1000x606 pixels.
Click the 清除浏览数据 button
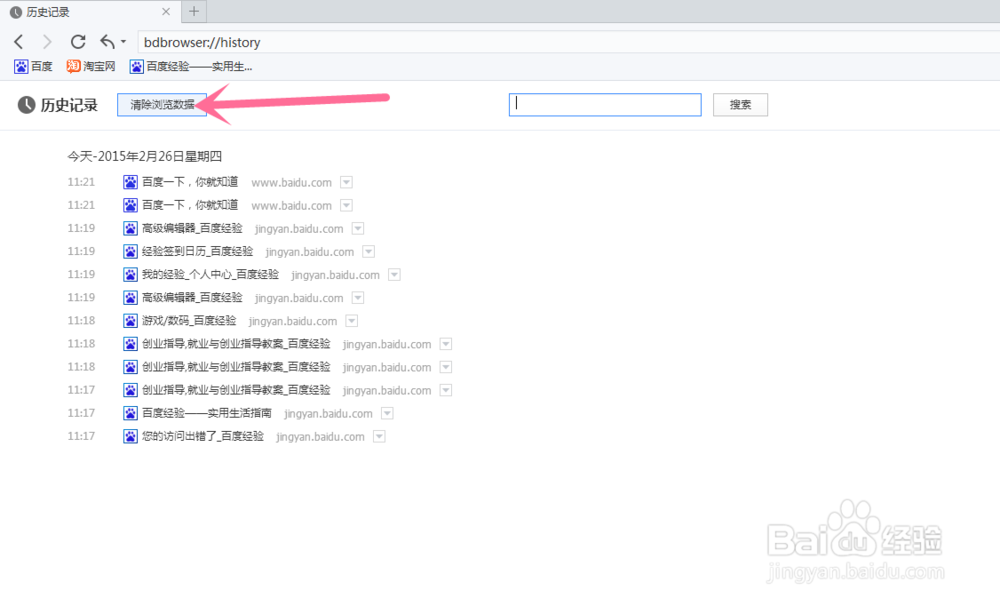162,105
